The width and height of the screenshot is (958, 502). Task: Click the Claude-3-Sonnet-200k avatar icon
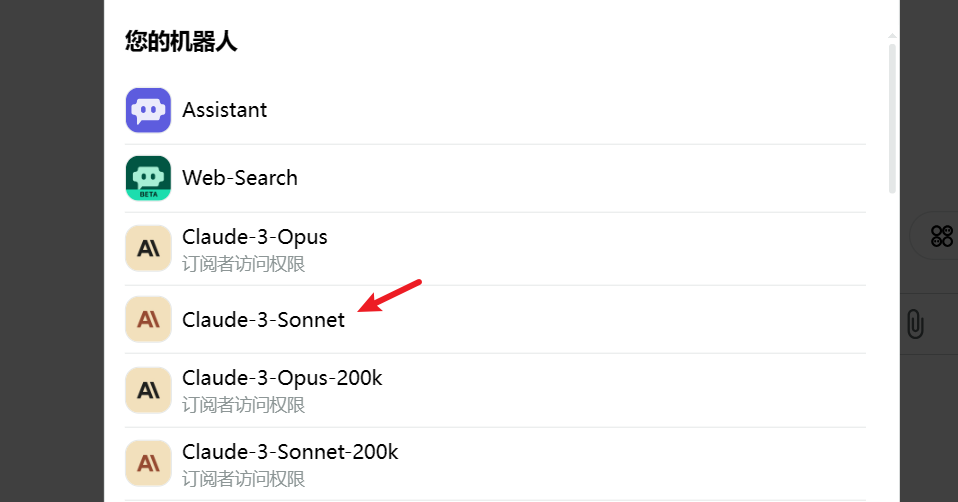tap(148, 464)
